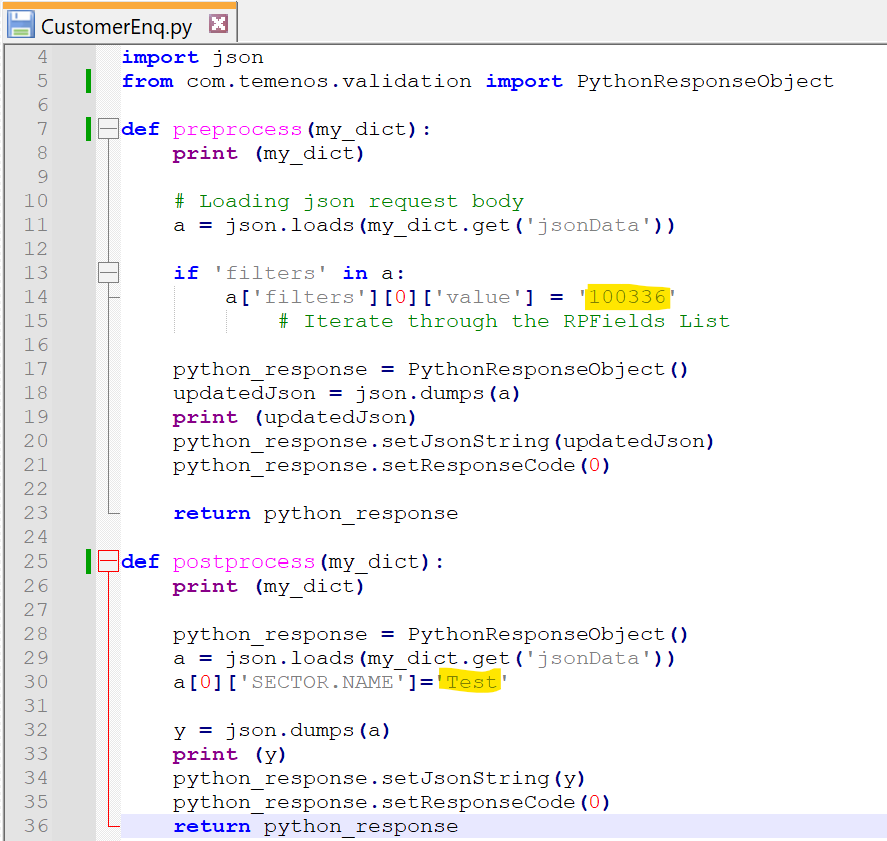Collapse the if 'filters' block fold marker

pos(108,273)
